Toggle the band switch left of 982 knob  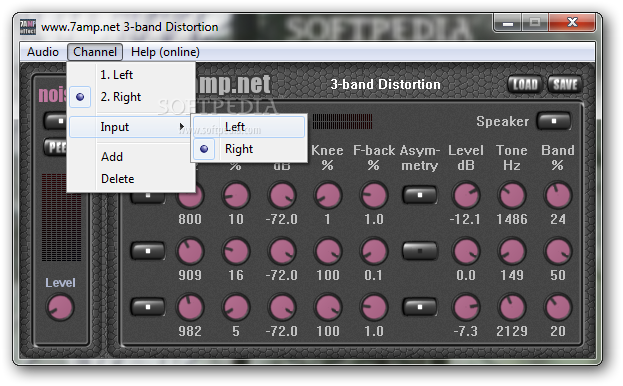[148, 307]
